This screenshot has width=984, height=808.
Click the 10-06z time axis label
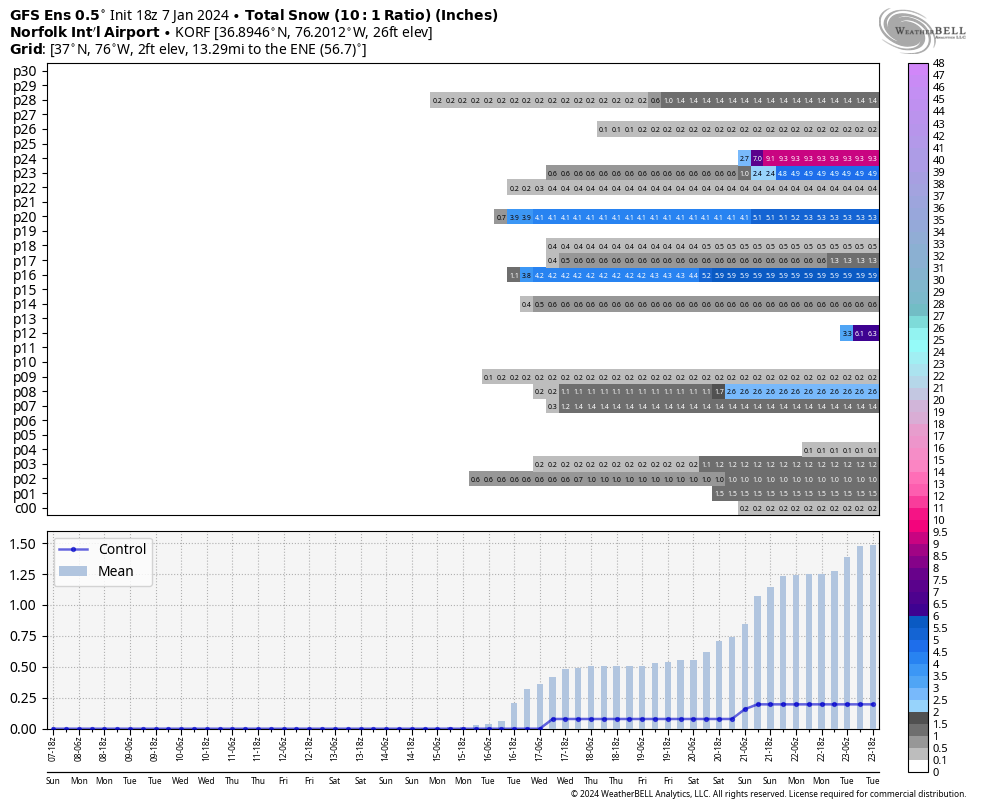181,748
